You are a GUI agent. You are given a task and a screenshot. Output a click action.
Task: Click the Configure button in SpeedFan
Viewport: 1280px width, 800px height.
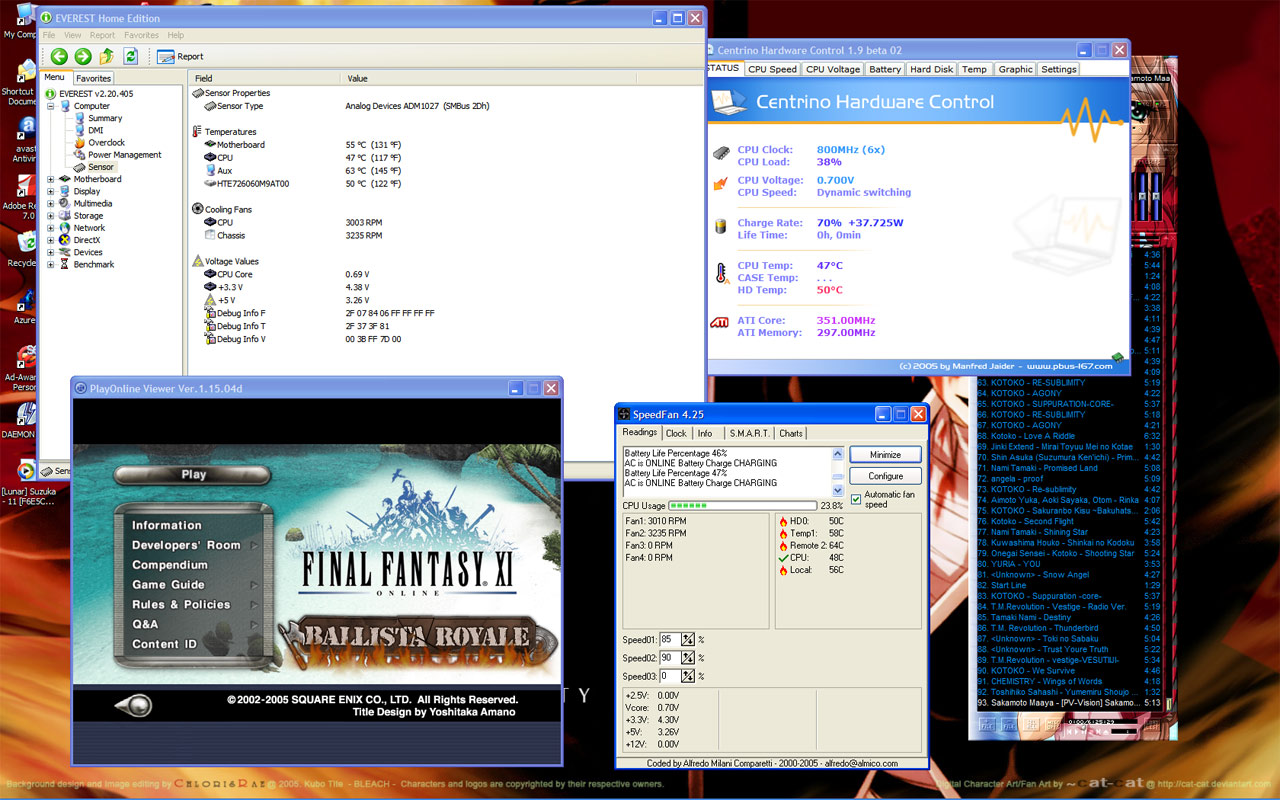click(x=885, y=476)
